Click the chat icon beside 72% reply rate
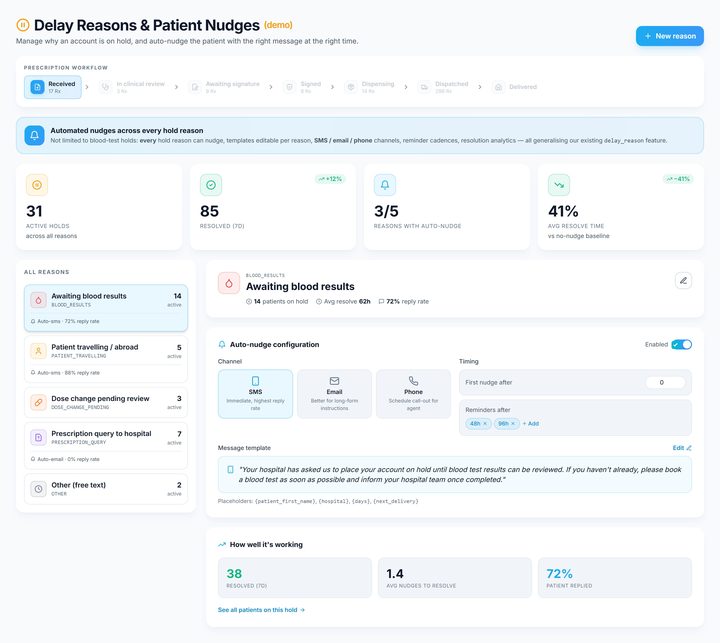The width and height of the screenshot is (720, 643). click(x=381, y=302)
